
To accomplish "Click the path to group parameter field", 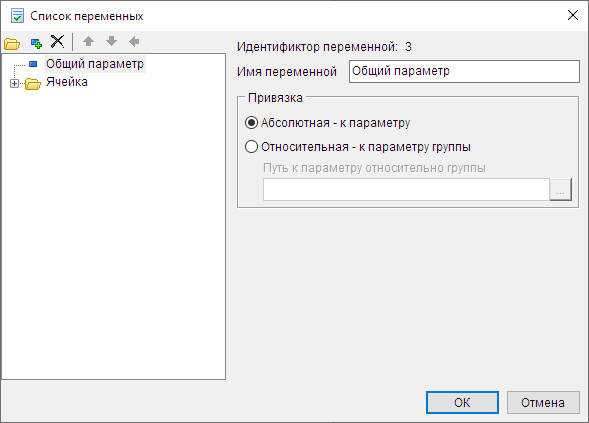I will tap(406, 190).
